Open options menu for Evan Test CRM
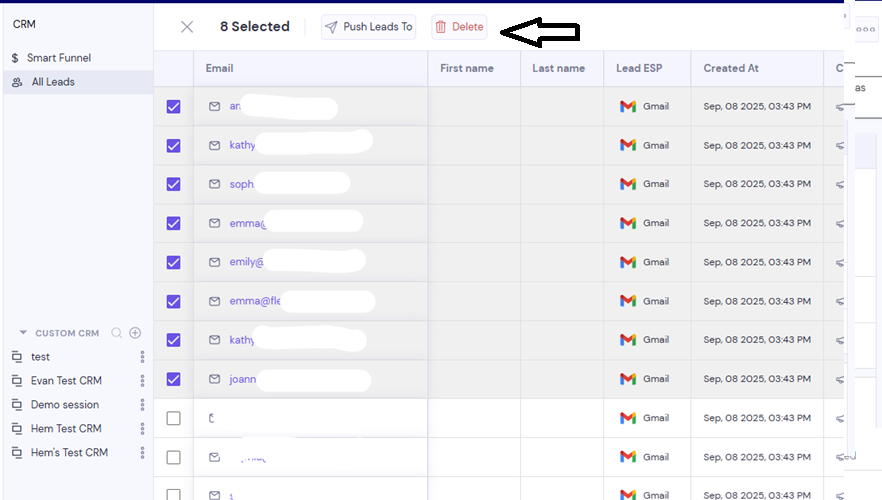The height and width of the screenshot is (500, 882). coord(142,381)
